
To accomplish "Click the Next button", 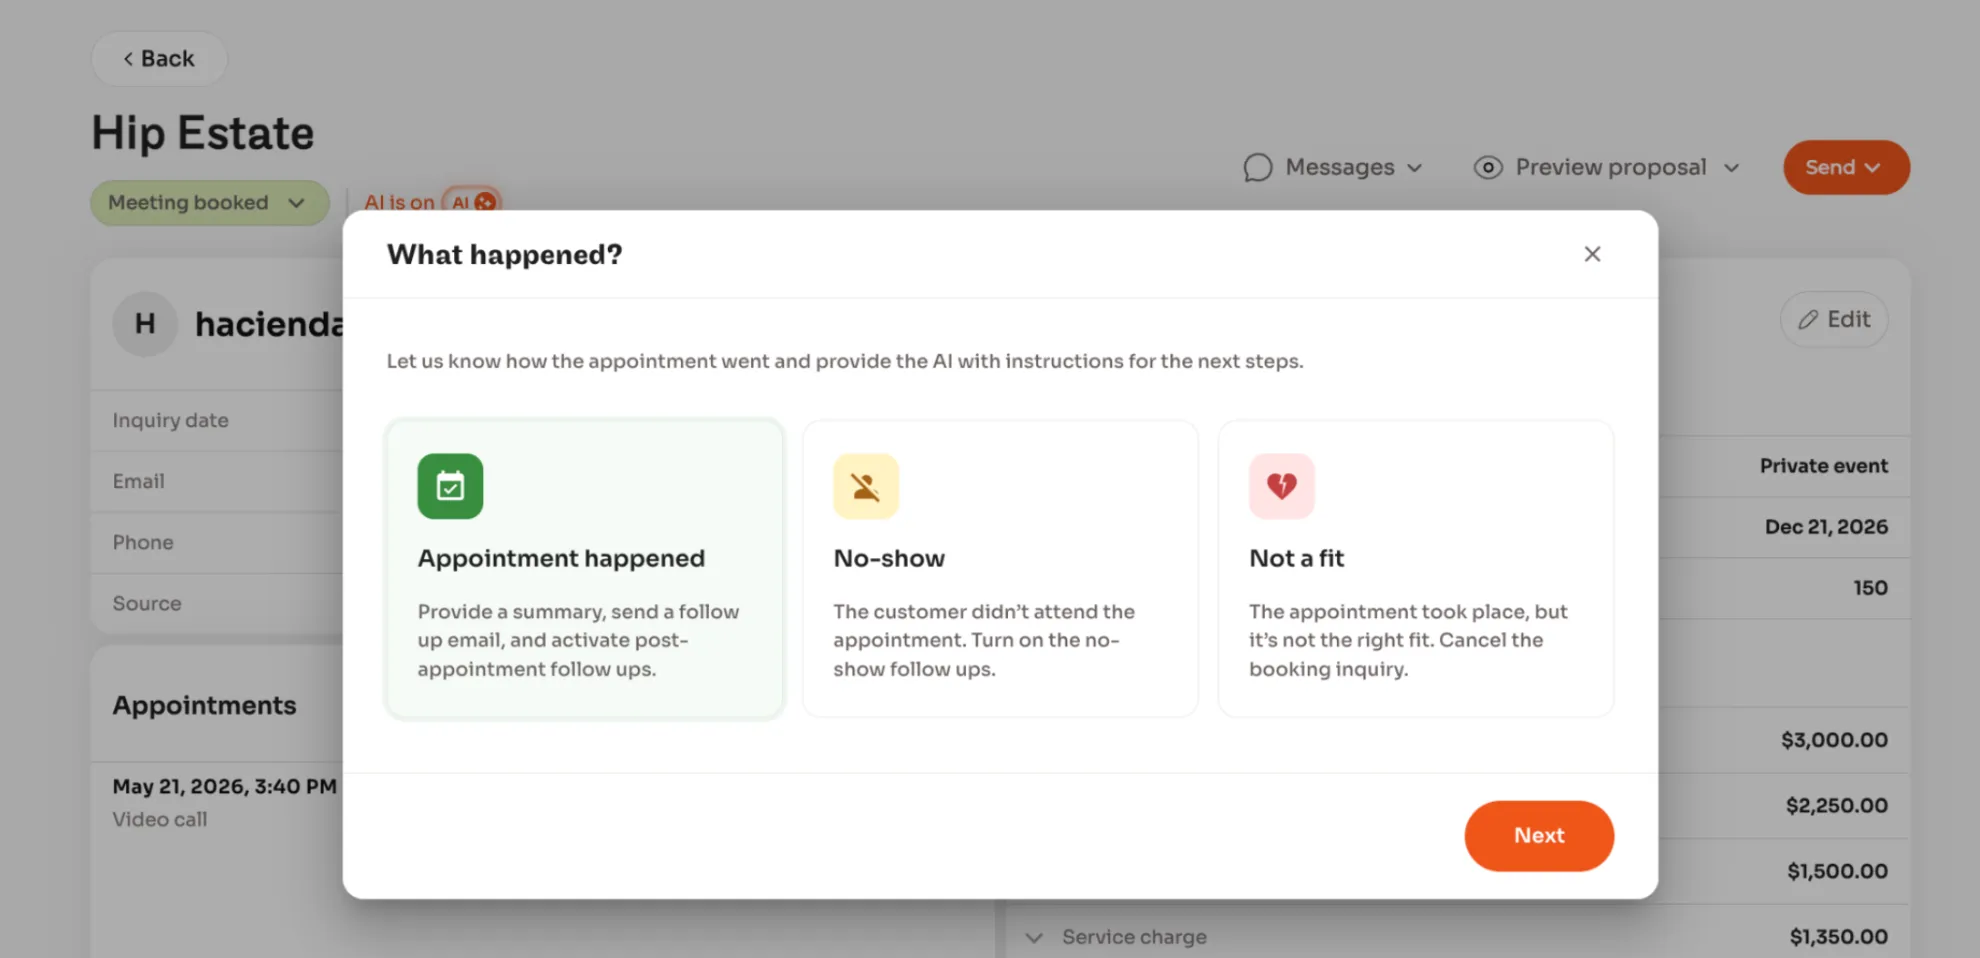I will coord(1539,836).
